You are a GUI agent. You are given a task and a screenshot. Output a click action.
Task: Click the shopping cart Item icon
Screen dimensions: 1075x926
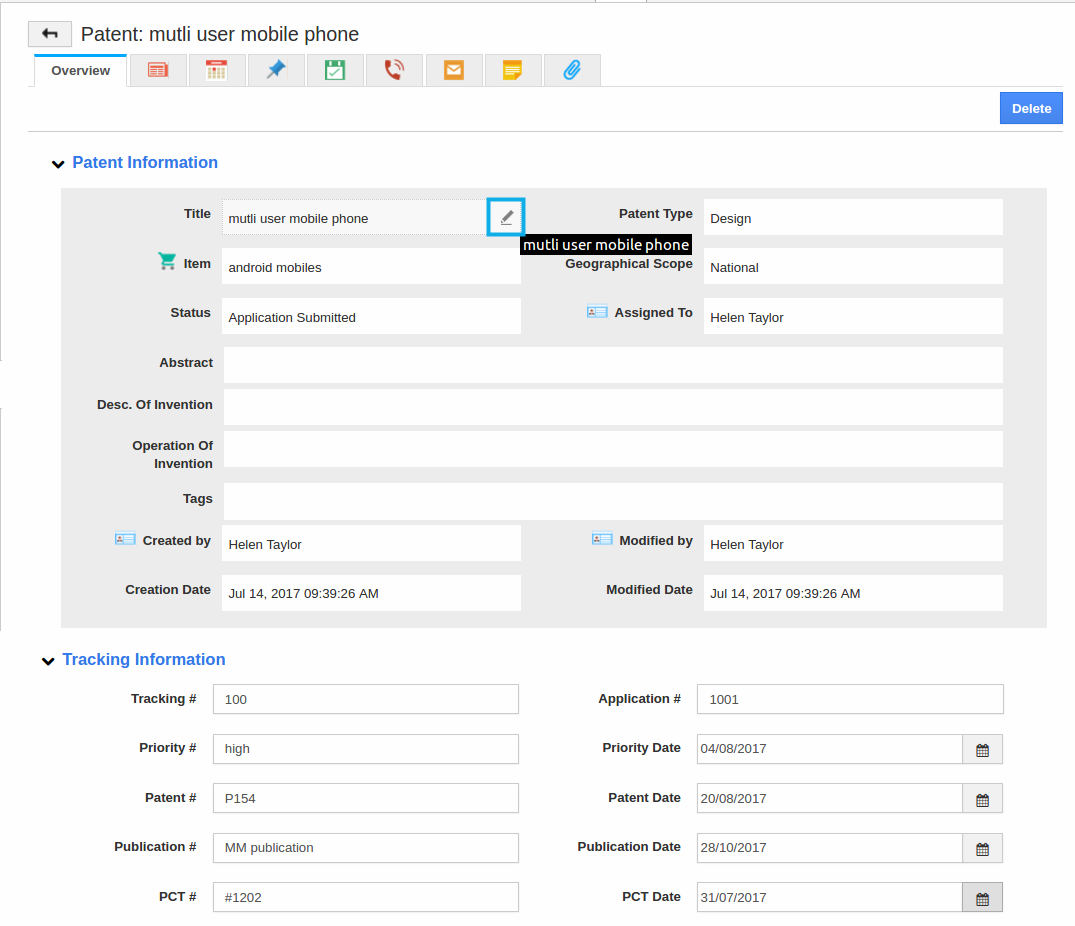coord(167,261)
